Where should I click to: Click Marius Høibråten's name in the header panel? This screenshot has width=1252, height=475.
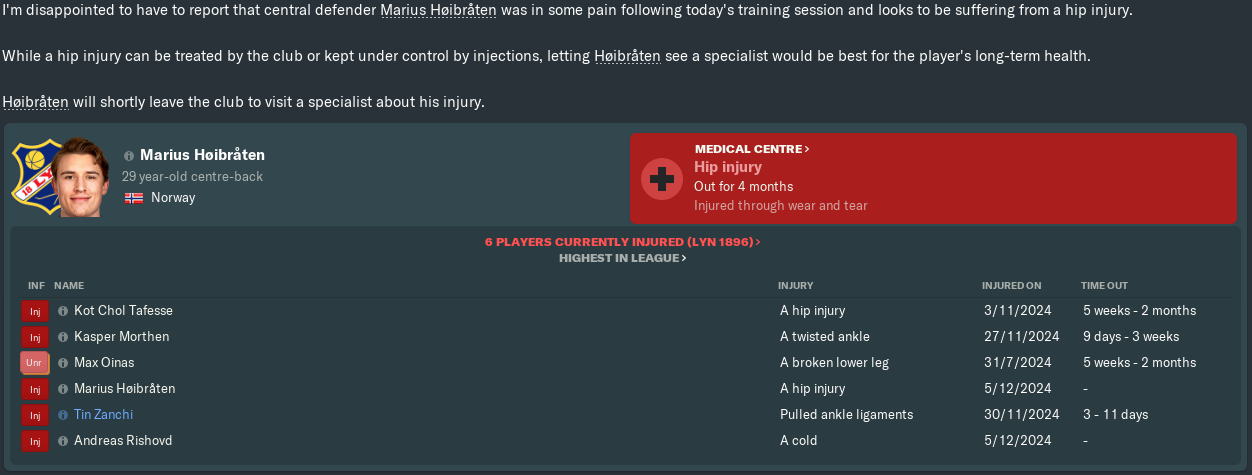click(202, 155)
